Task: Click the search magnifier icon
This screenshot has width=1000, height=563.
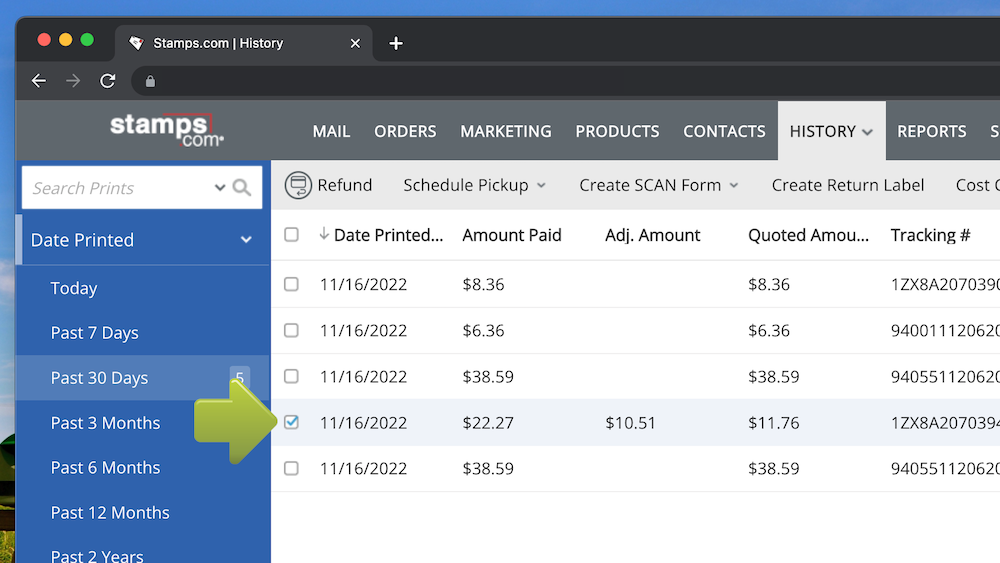Action: pyautogui.click(x=242, y=188)
